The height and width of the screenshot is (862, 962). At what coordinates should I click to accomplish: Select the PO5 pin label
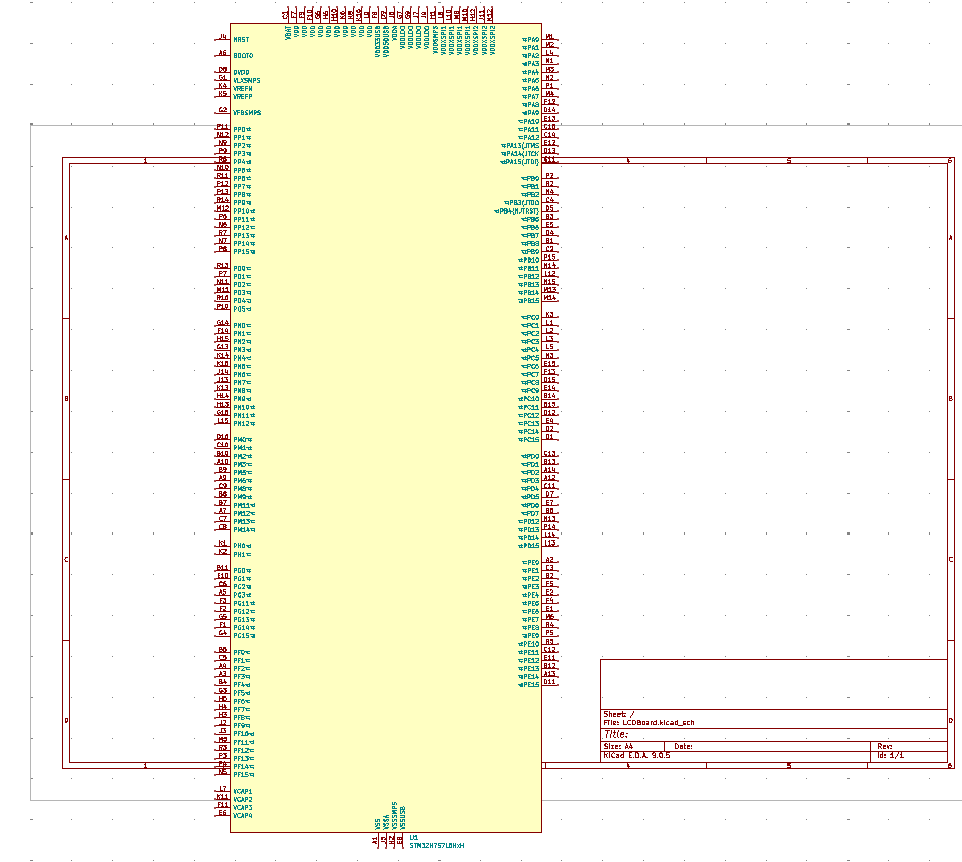[240, 309]
